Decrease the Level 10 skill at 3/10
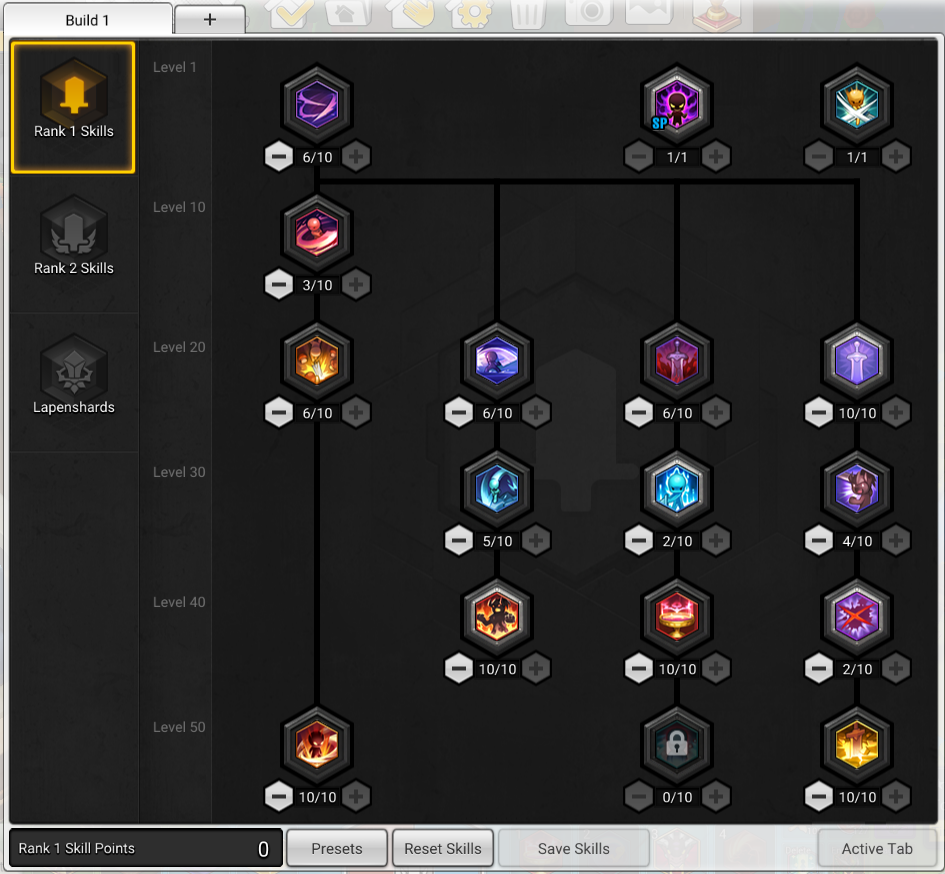 click(278, 285)
